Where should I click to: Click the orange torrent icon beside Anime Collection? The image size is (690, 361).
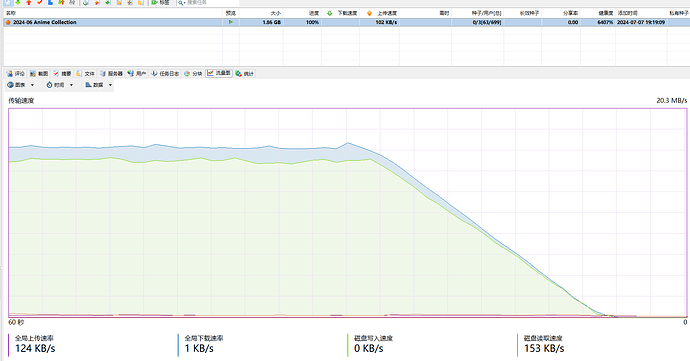click(8, 22)
